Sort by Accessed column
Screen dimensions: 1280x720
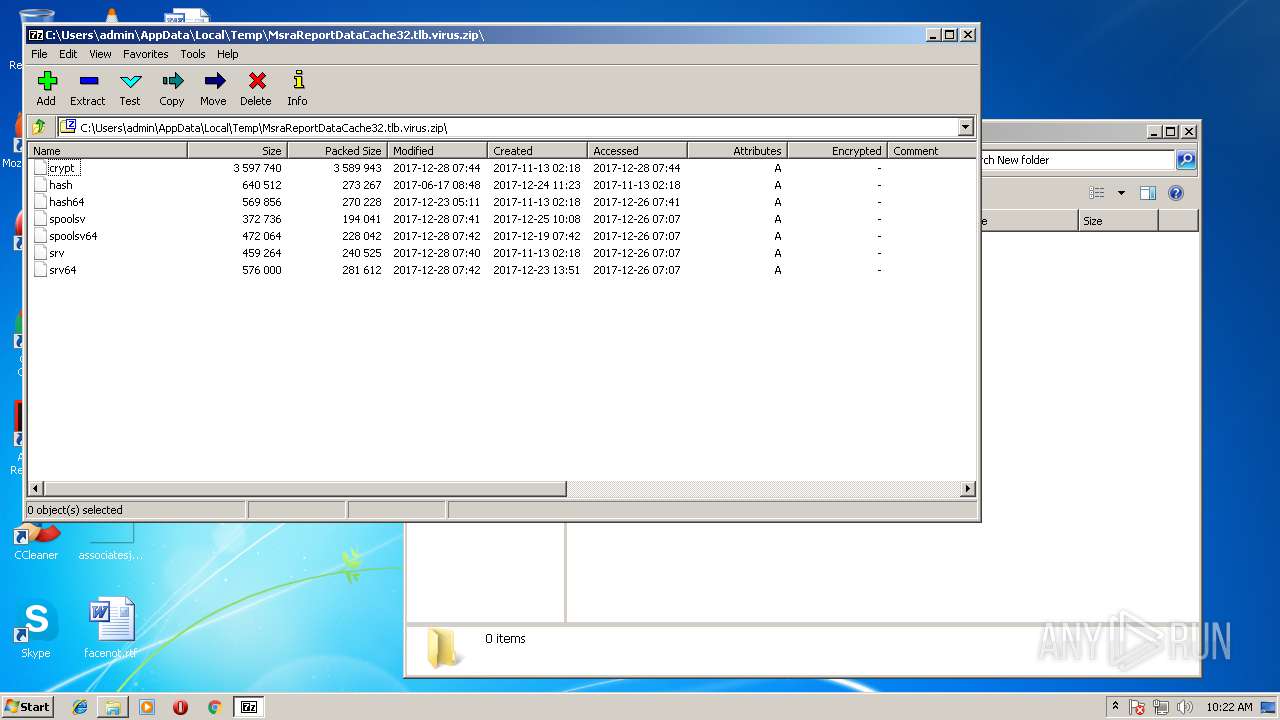click(x=638, y=151)
